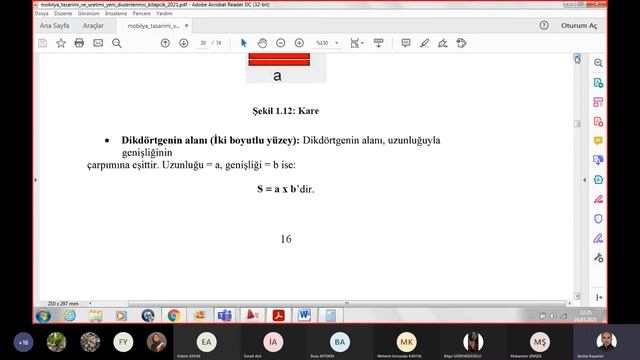
Task: Click the Stamp tool icon in the toolbar
Action: (x=461, y=43)
